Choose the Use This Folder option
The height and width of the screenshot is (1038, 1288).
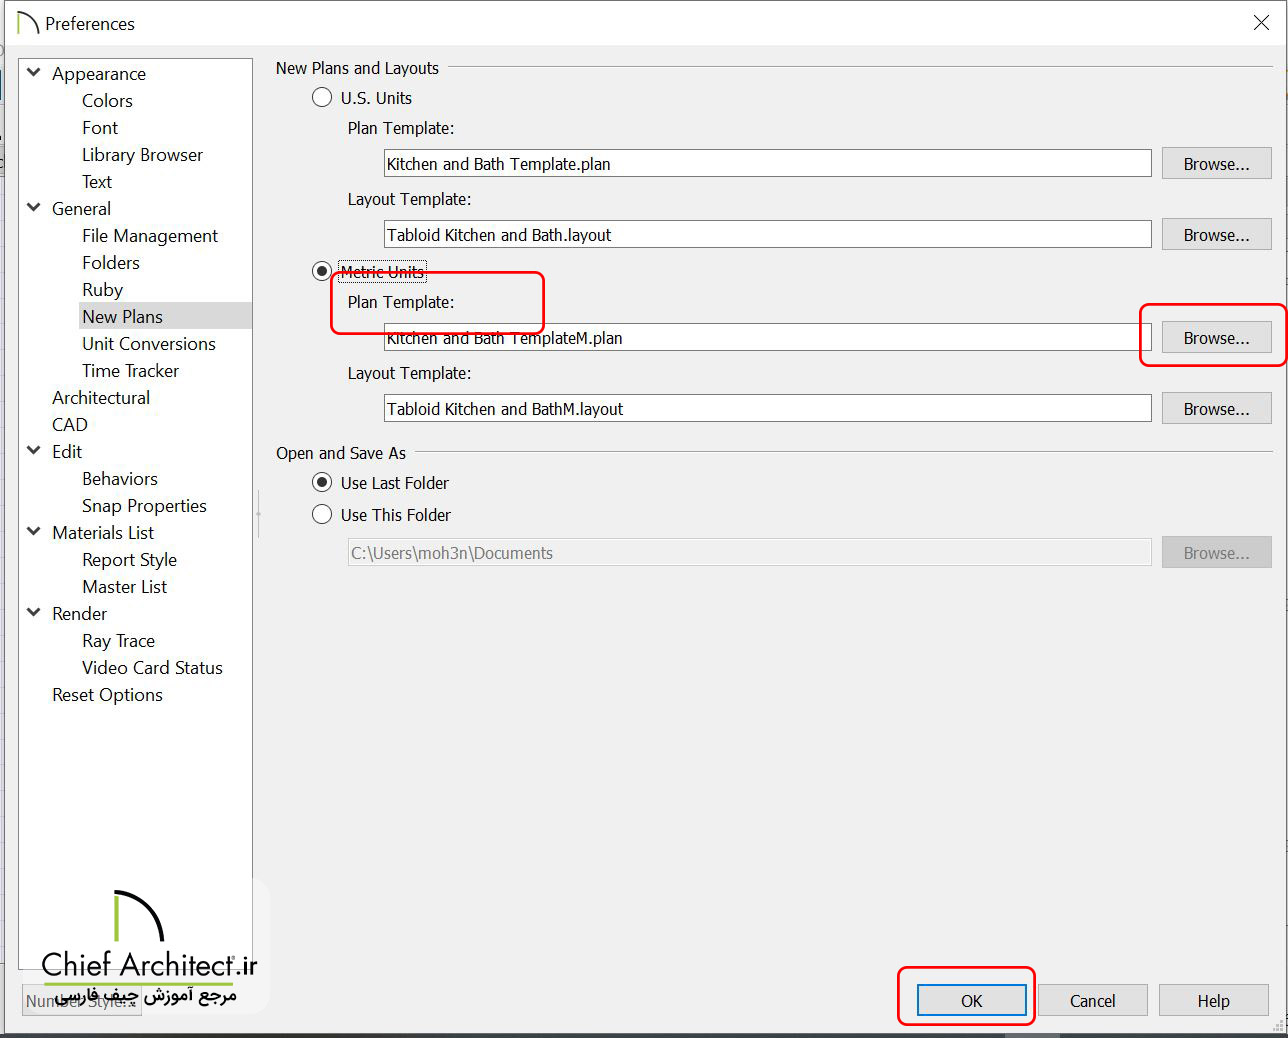(x=322, y=515)
